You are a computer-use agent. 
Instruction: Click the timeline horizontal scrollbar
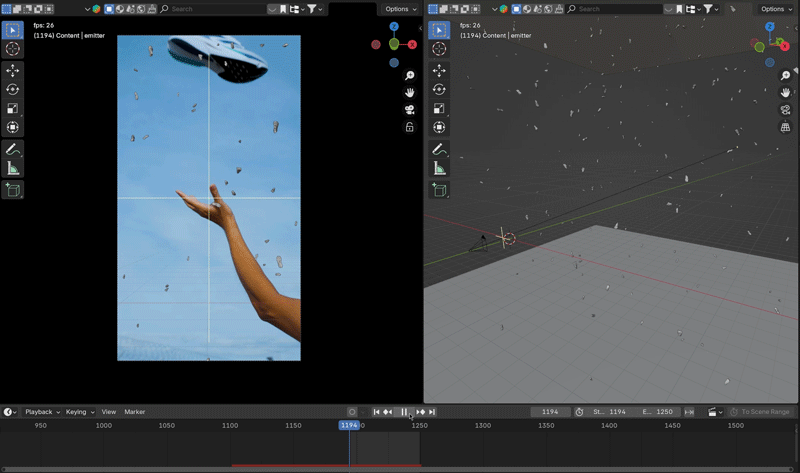(398, 469)
